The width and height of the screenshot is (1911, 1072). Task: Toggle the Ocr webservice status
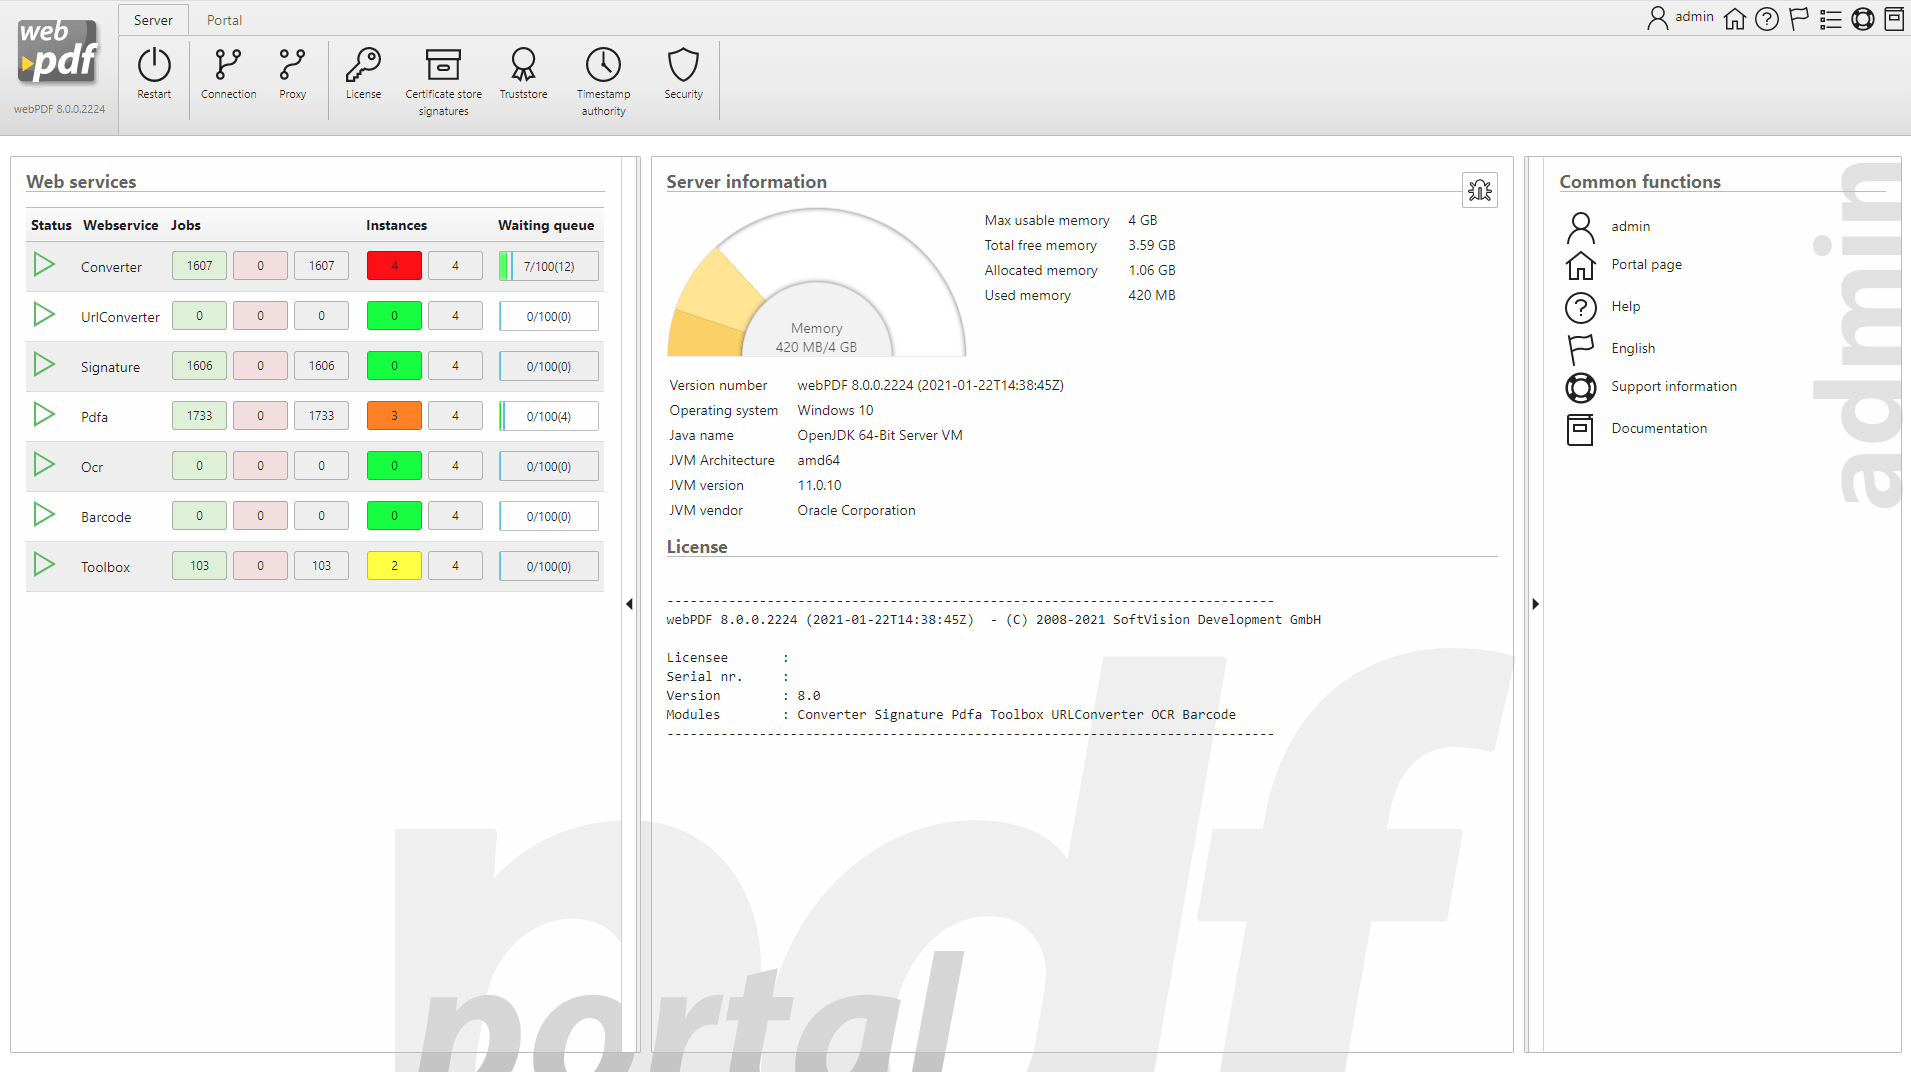pyautogui.click(x=43, y=464)
